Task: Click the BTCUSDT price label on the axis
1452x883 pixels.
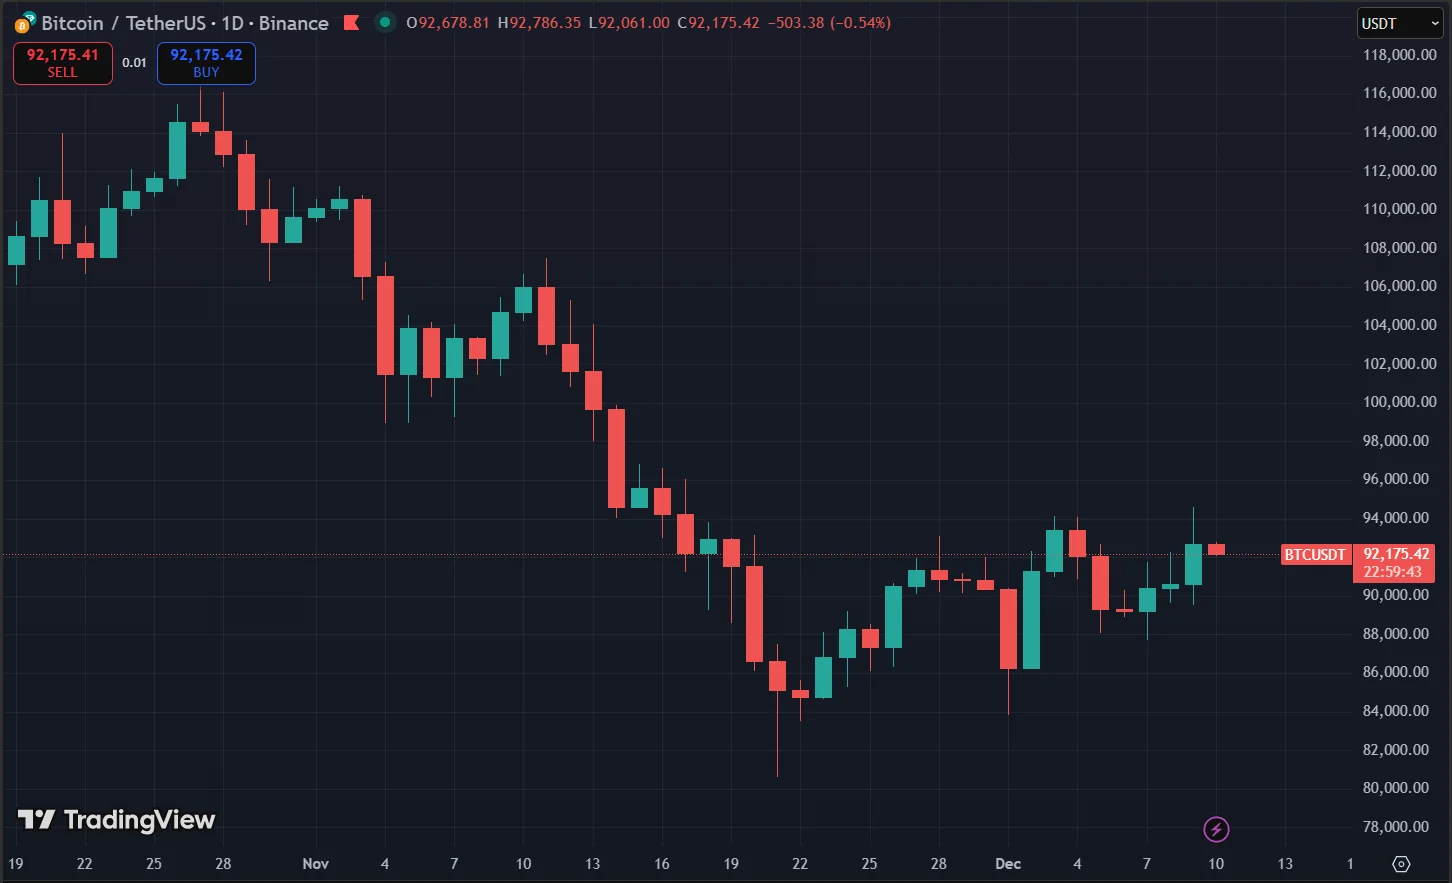Action: tap(1315, 555)
